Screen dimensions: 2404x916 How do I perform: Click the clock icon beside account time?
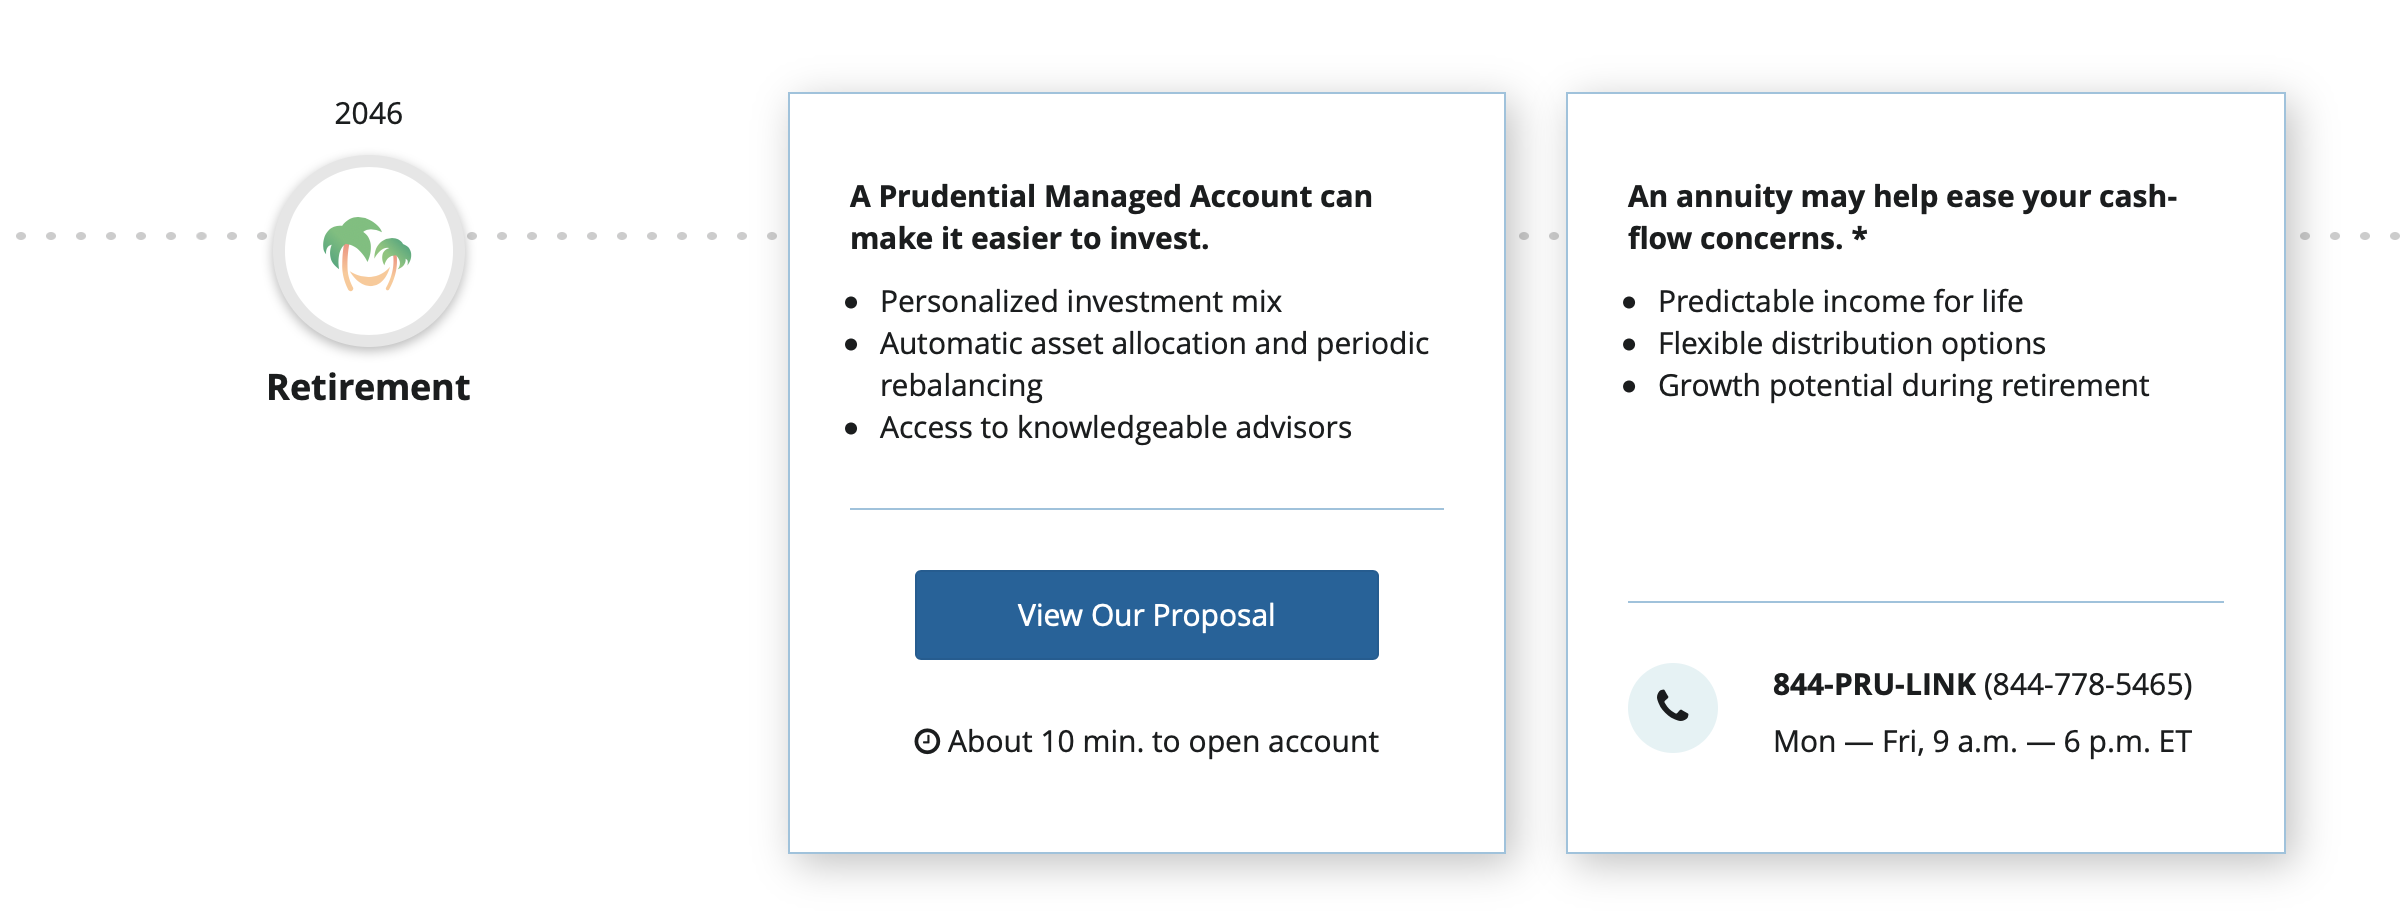click(x=927, y=741)
